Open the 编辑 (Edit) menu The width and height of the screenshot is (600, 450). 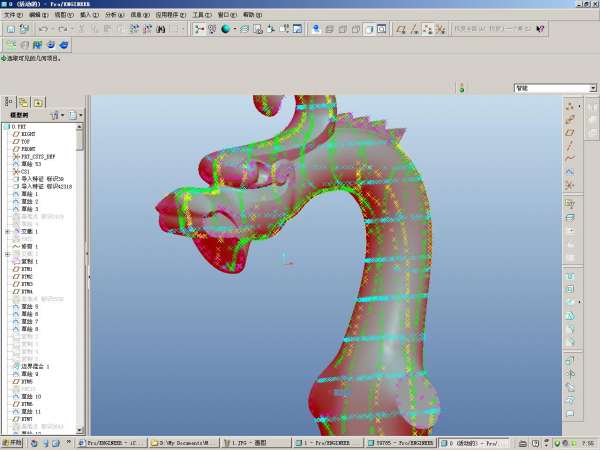point(39,15)
